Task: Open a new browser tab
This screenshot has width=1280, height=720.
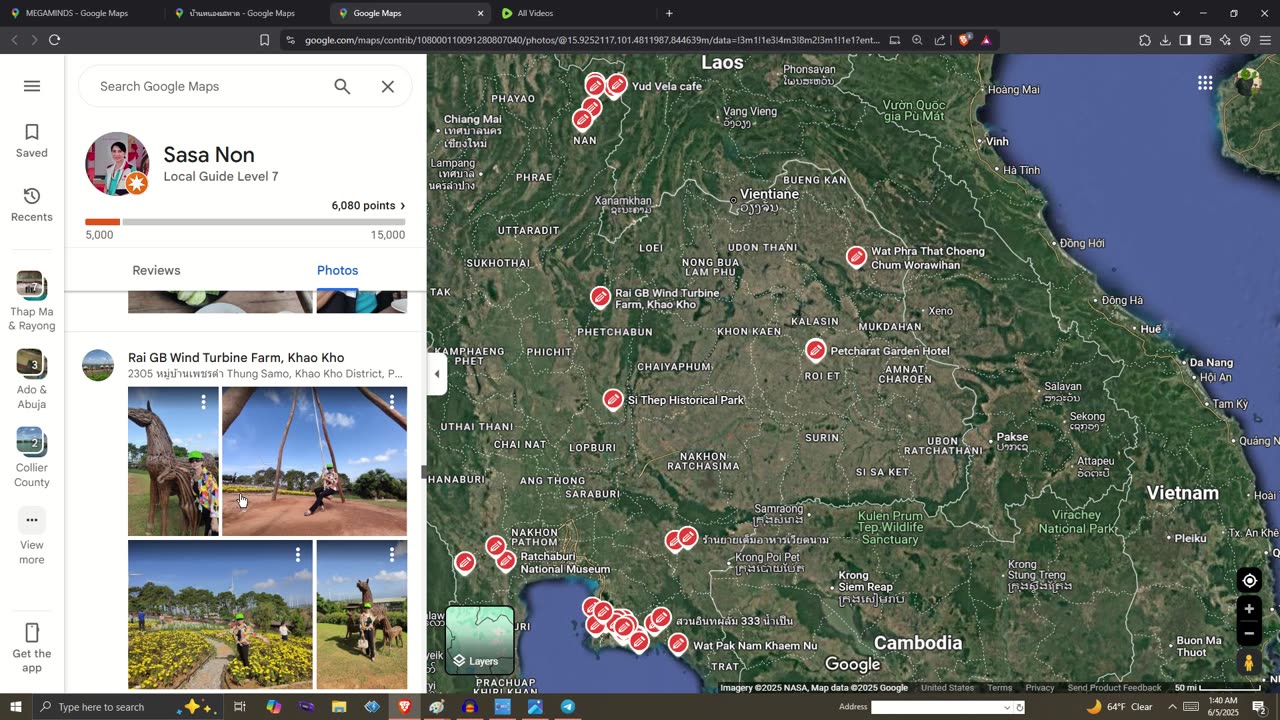Action: [x=669, y=13]
